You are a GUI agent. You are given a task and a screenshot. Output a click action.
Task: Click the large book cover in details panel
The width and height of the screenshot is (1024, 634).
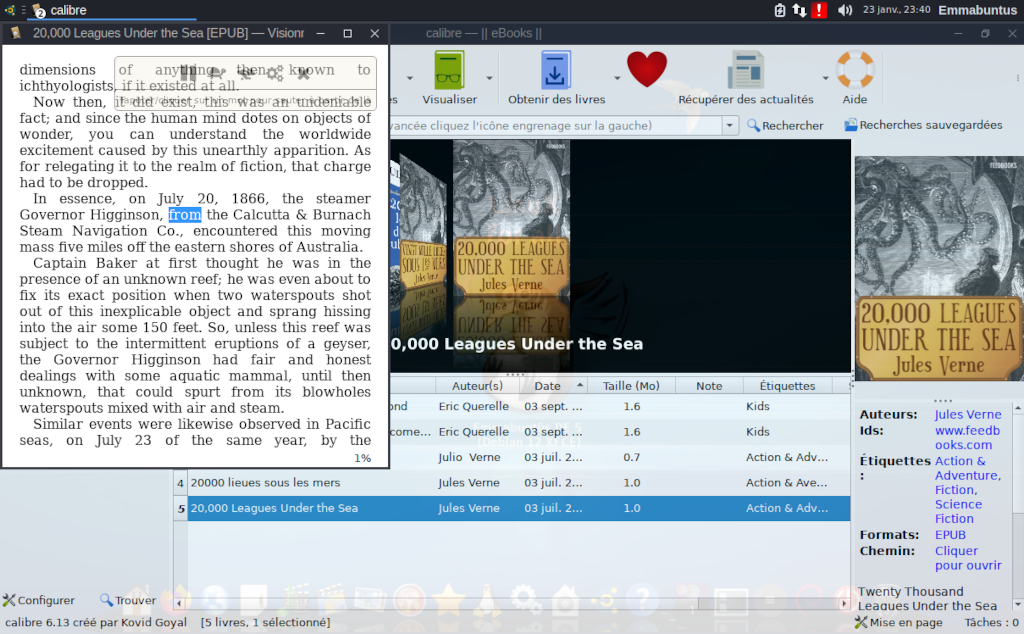[x=938, y=268]
